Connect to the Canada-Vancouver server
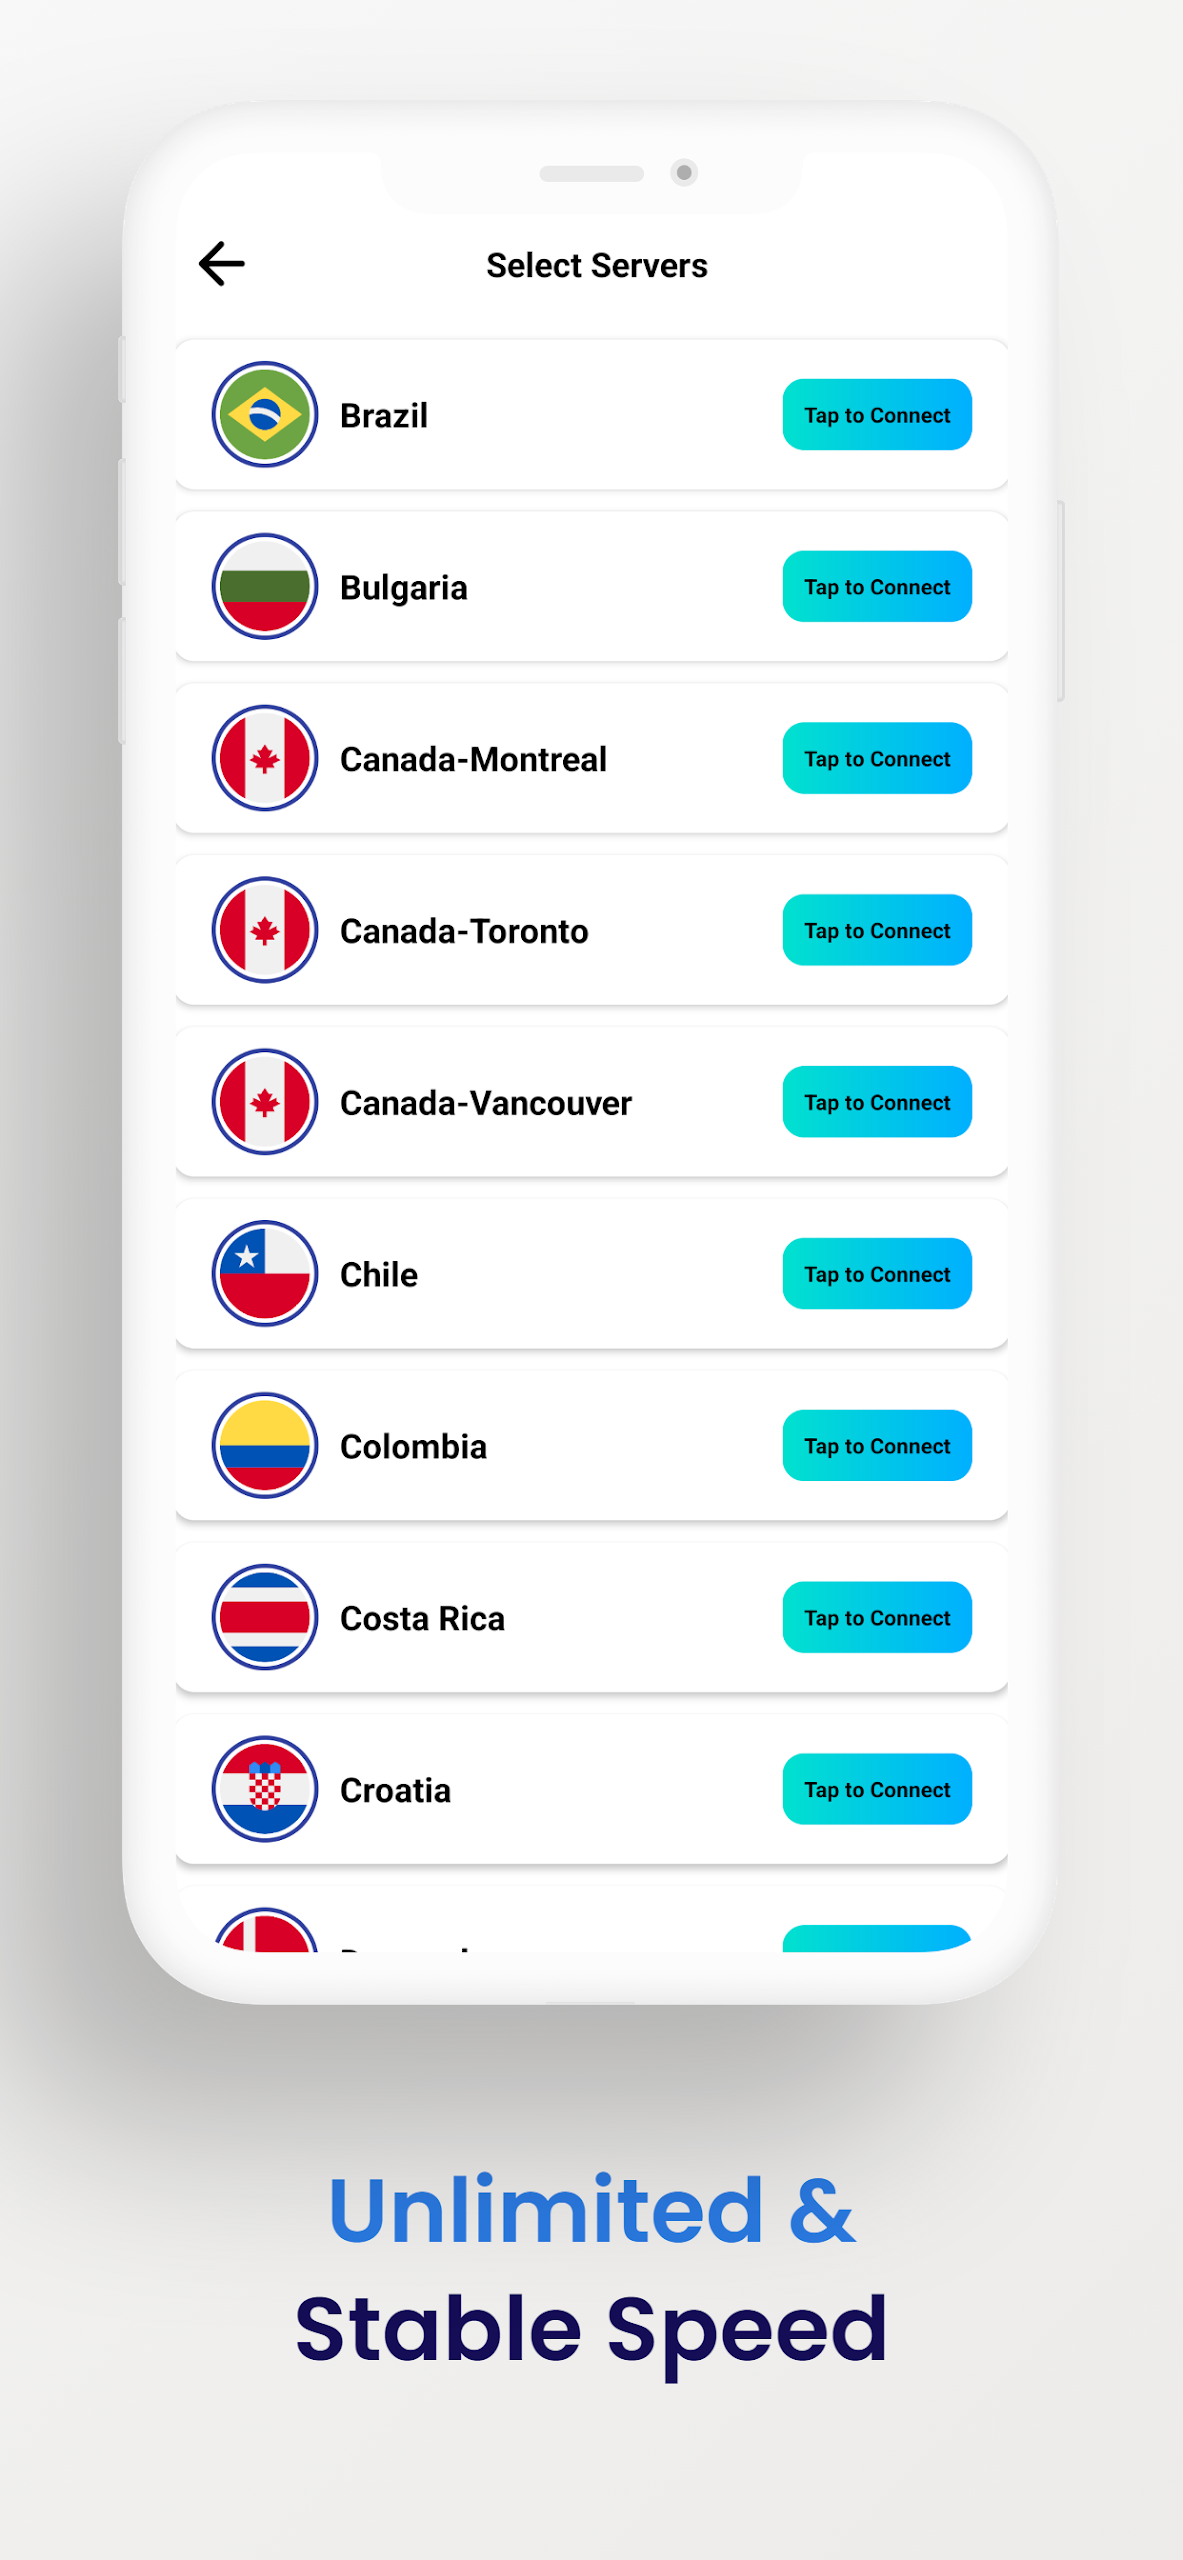The width and height of the screenshot is (1183, 2560). pyautogui.click(x=877, y=1102)
